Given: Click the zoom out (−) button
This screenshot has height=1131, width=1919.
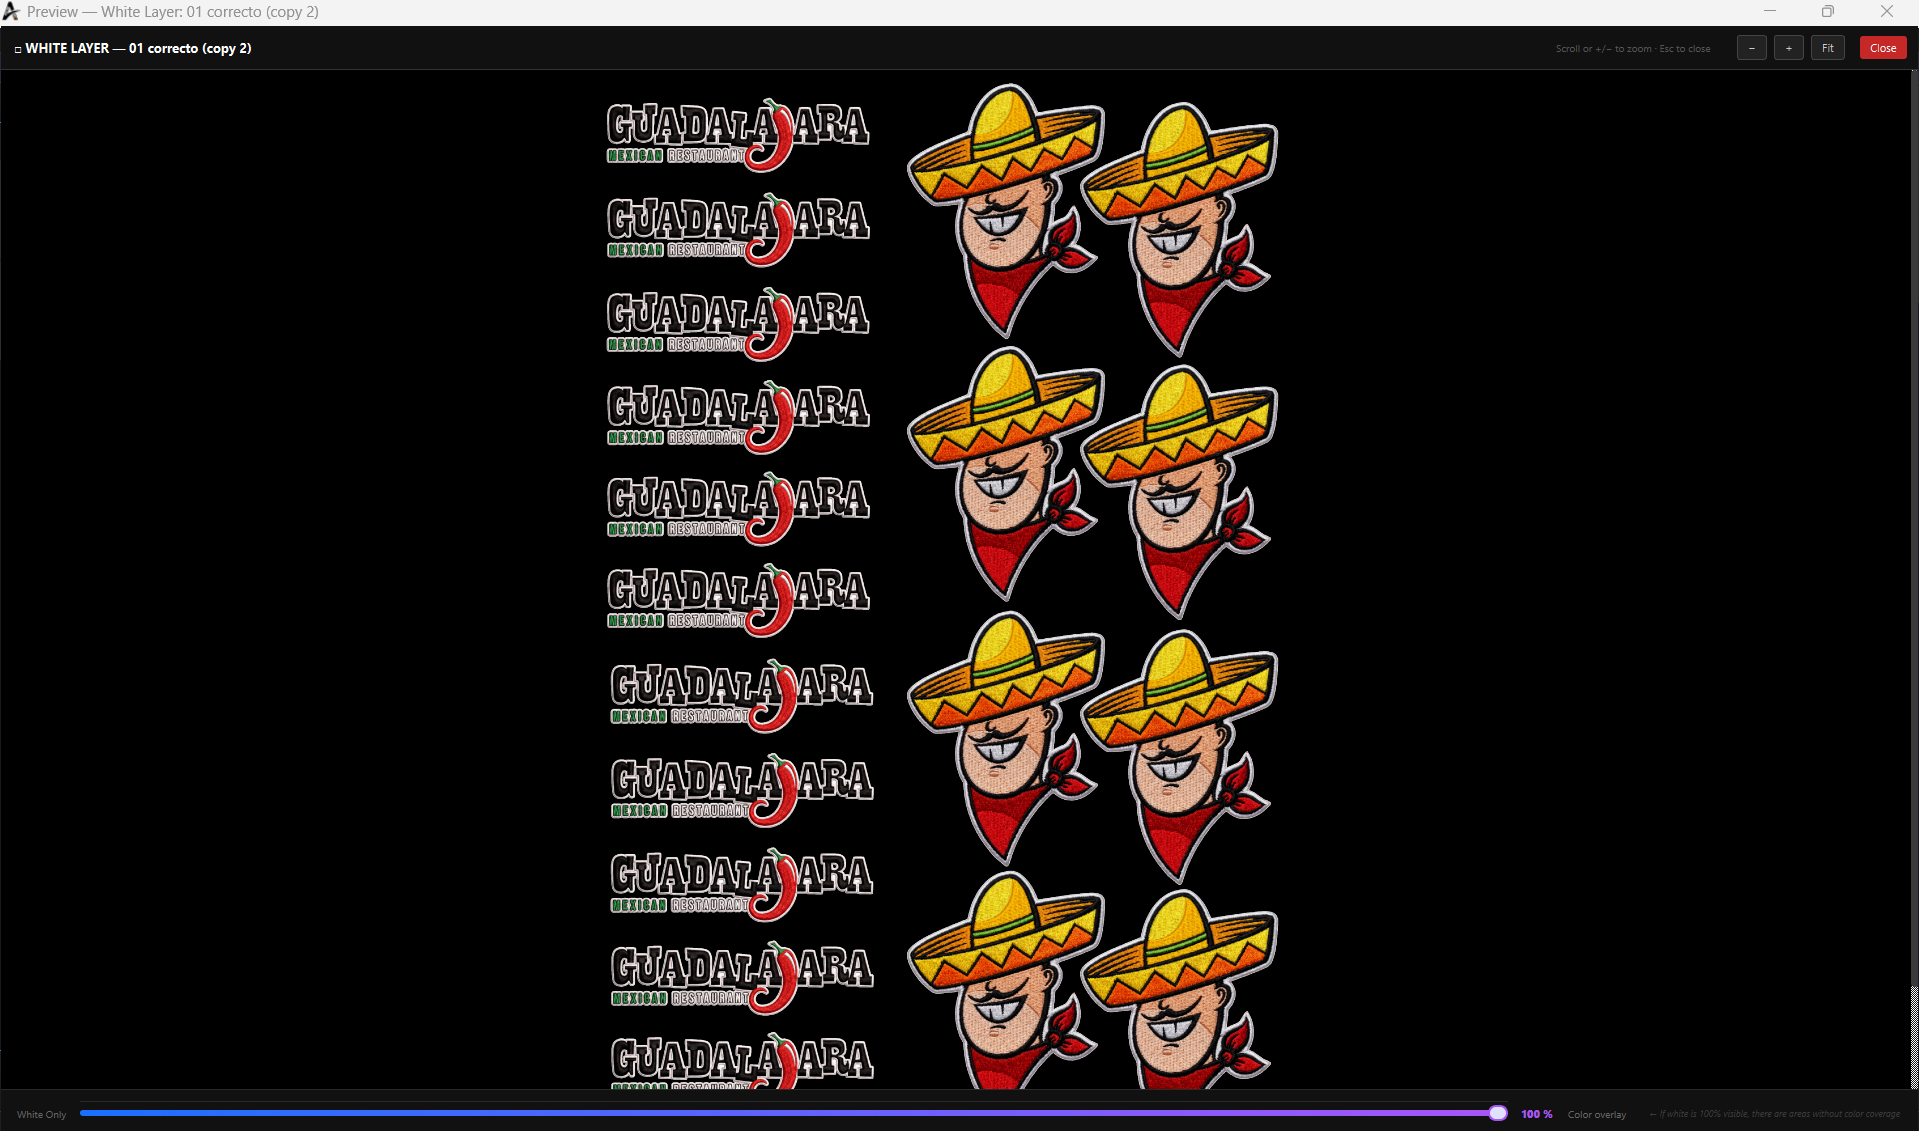Looking at the screenshot, I should pos(1751,48).
